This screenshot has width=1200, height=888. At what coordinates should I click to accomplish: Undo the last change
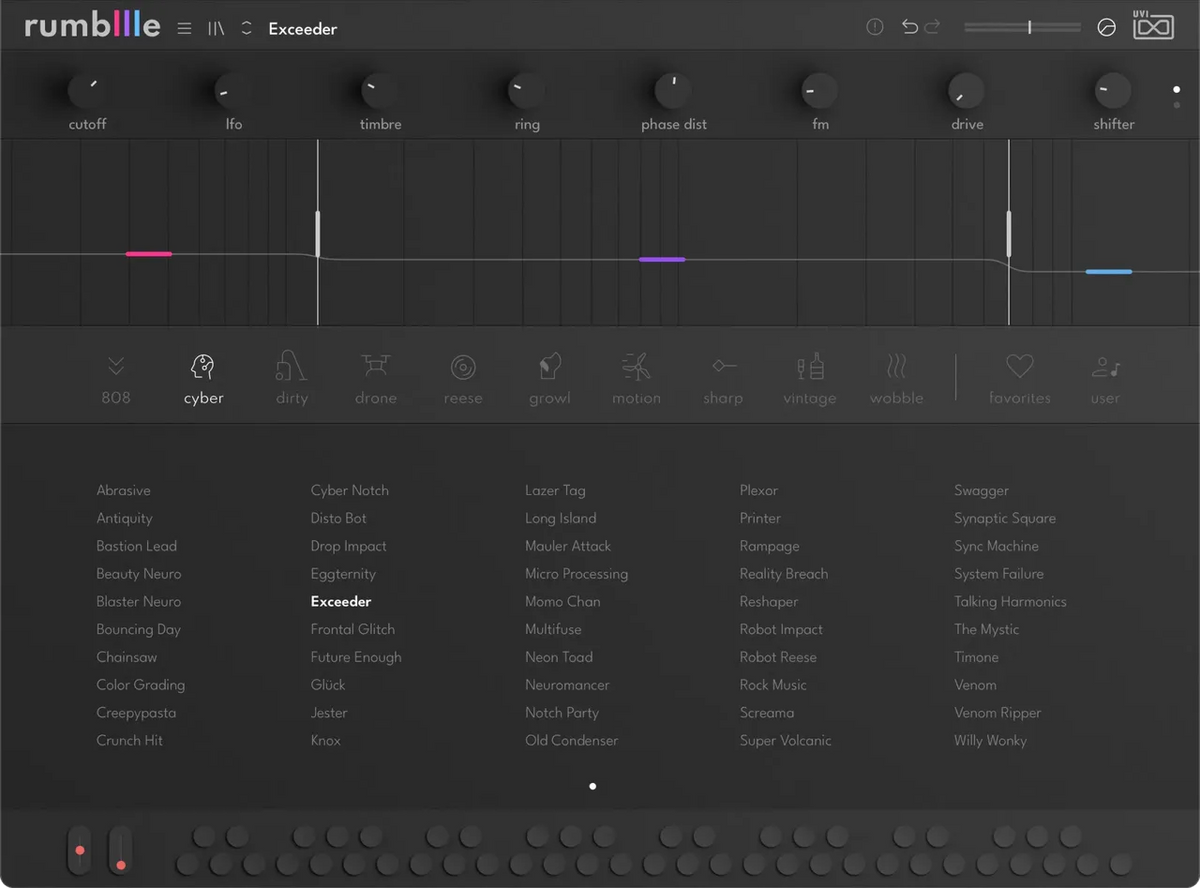click(x=909, y=27)
